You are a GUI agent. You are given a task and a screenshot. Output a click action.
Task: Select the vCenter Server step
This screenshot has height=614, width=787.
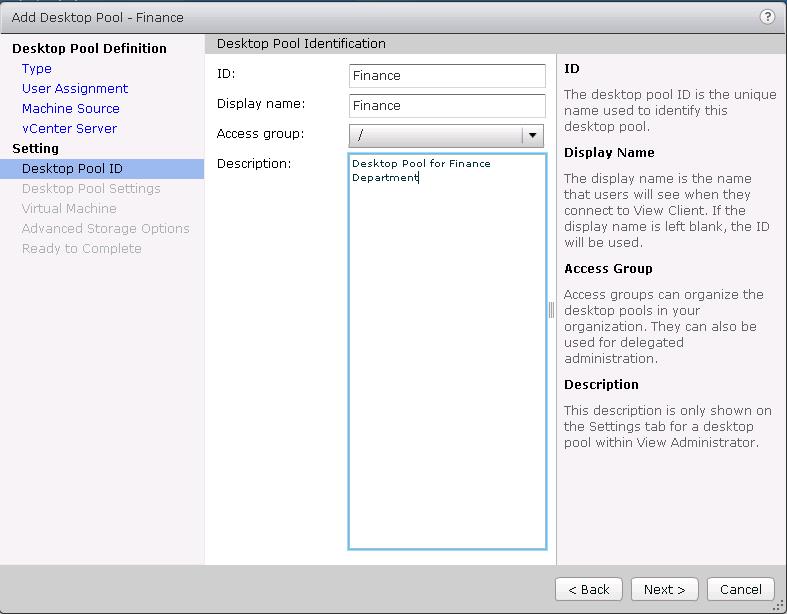[69, 129]
